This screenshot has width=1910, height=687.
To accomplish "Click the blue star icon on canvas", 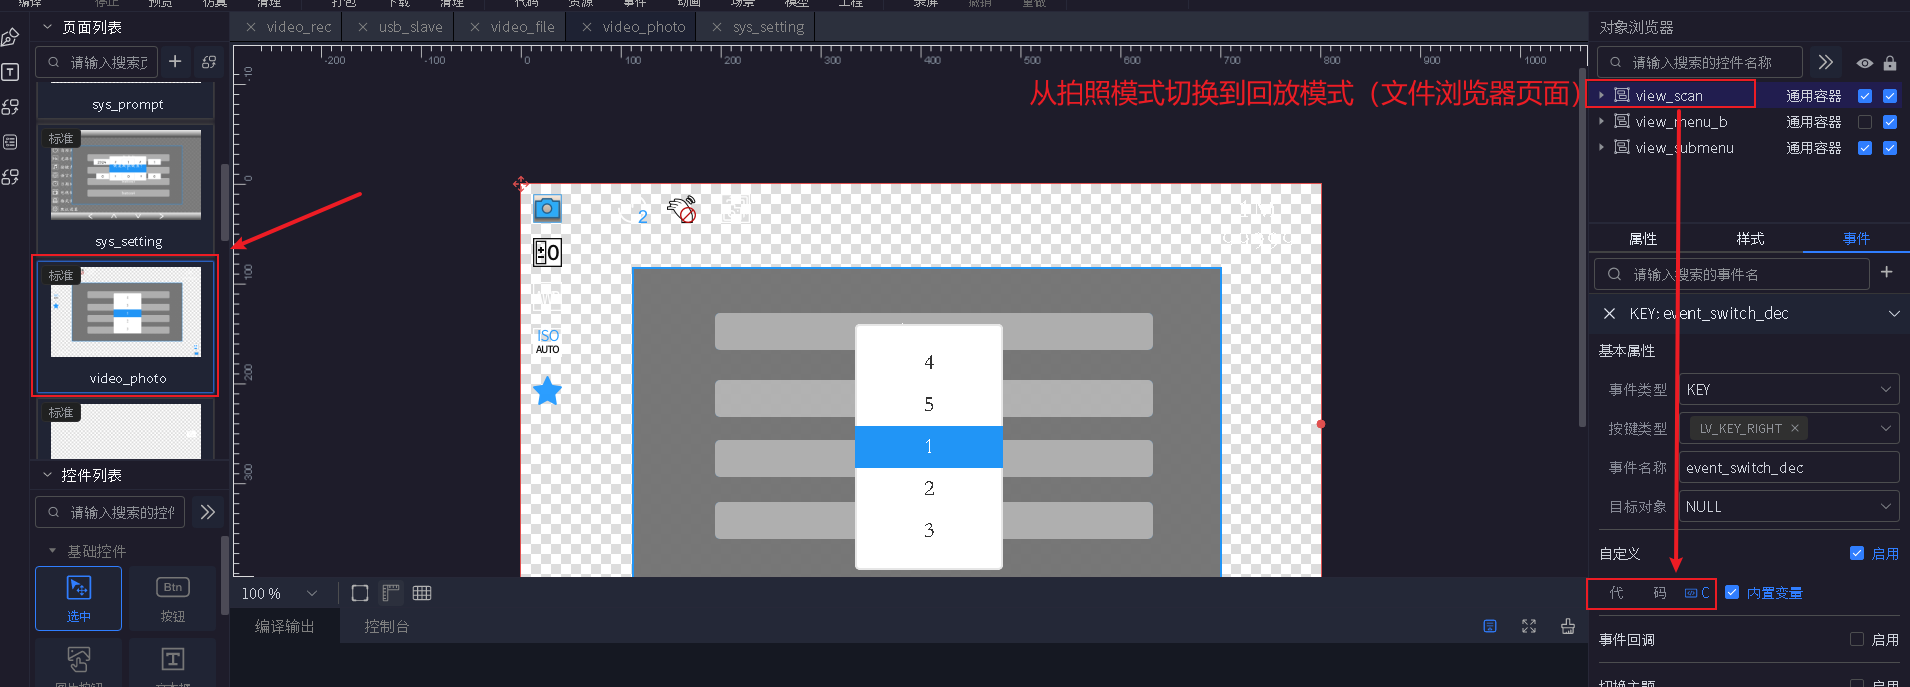I will (x=547, y=391).
